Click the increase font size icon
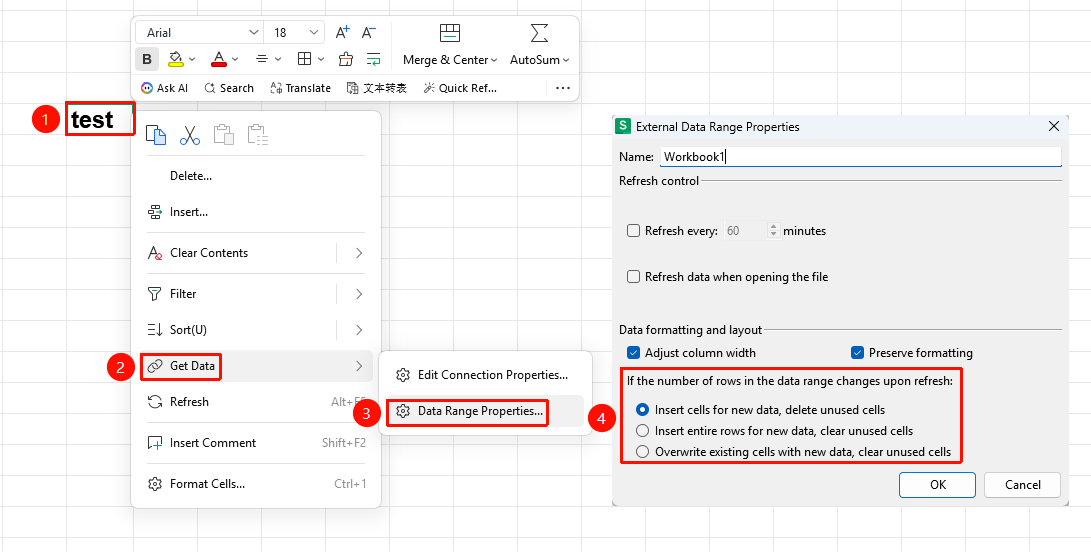 pyautogui.click(x=342, y=32)
